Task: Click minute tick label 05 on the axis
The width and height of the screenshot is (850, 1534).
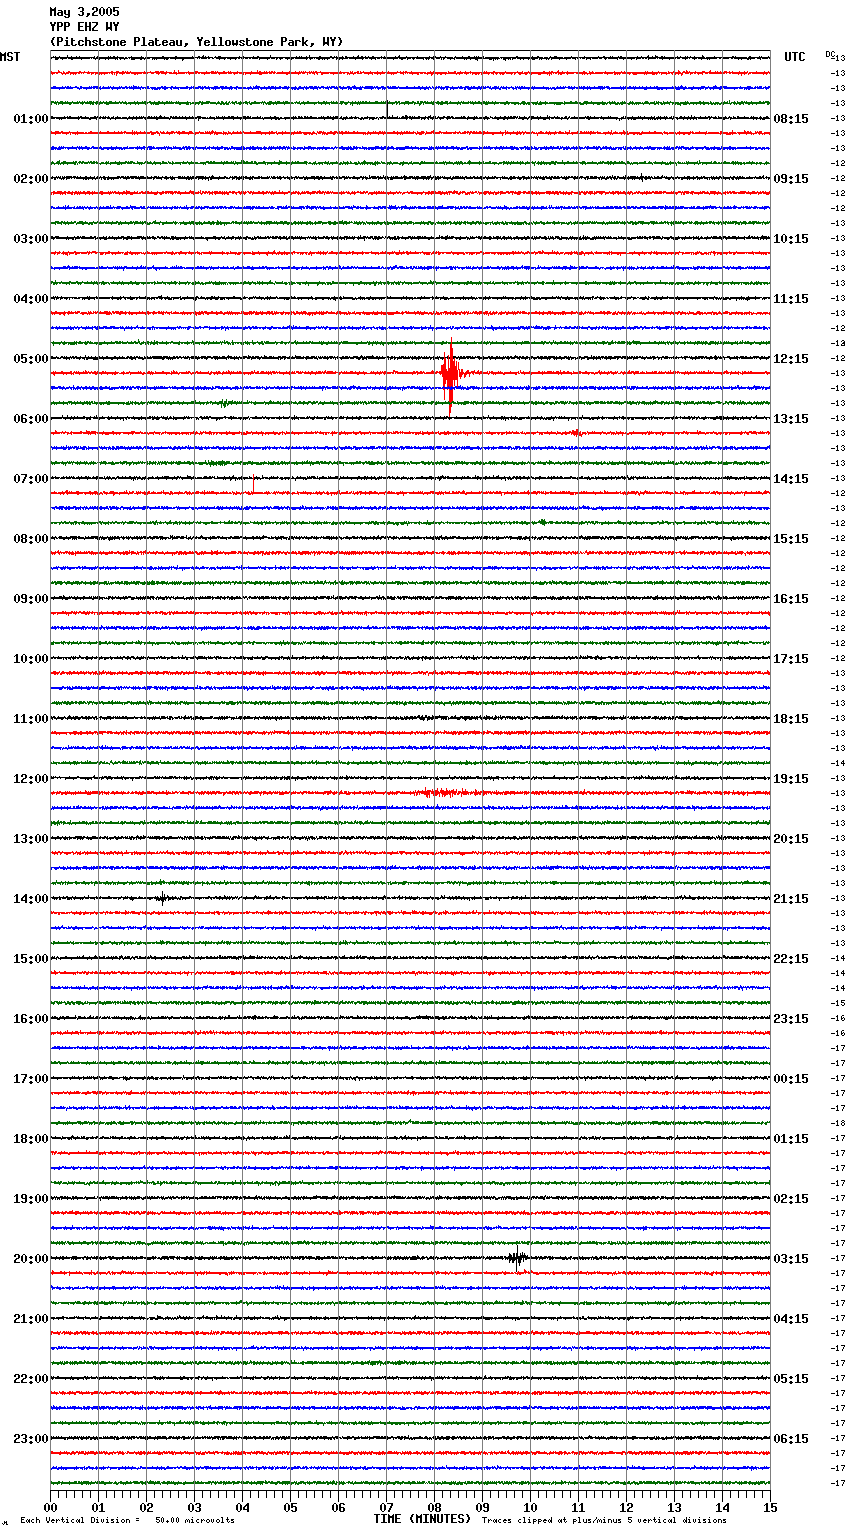Action: tap(290, 1507)
